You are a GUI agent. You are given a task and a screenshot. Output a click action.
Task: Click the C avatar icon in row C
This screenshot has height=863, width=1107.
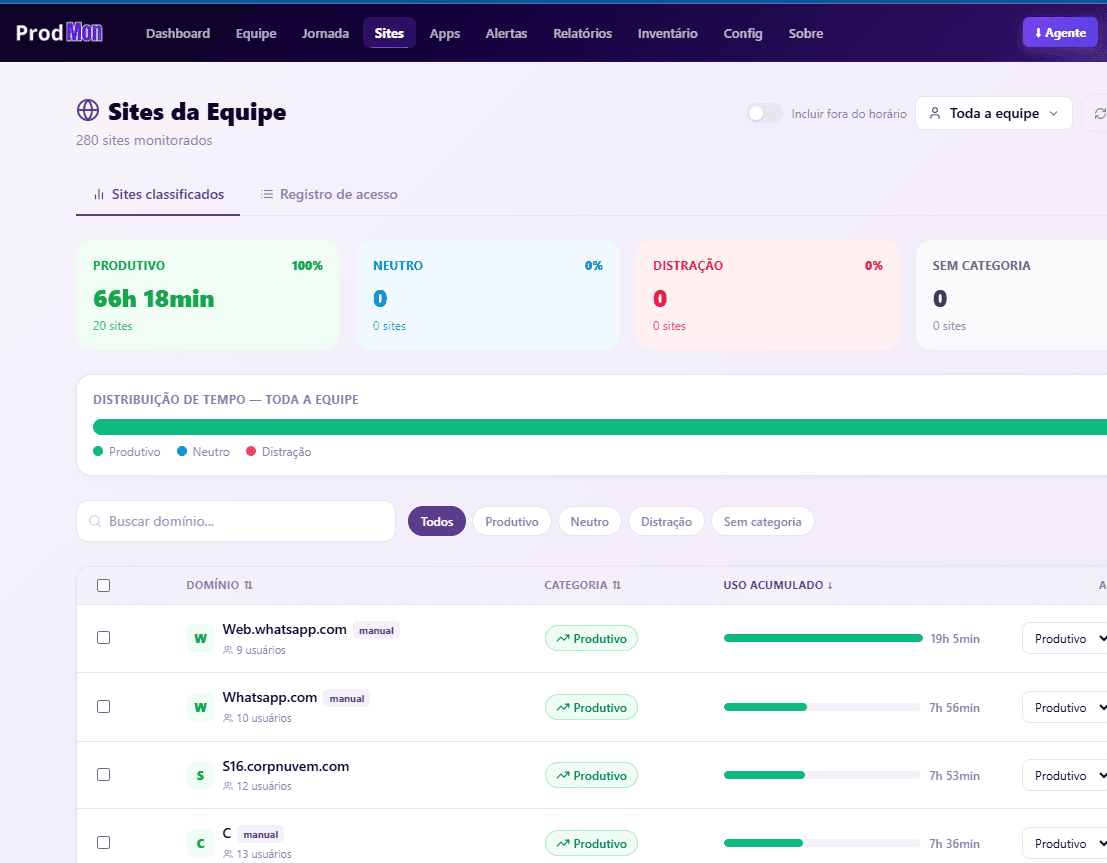pyautogui.click(x=201, y=843)
